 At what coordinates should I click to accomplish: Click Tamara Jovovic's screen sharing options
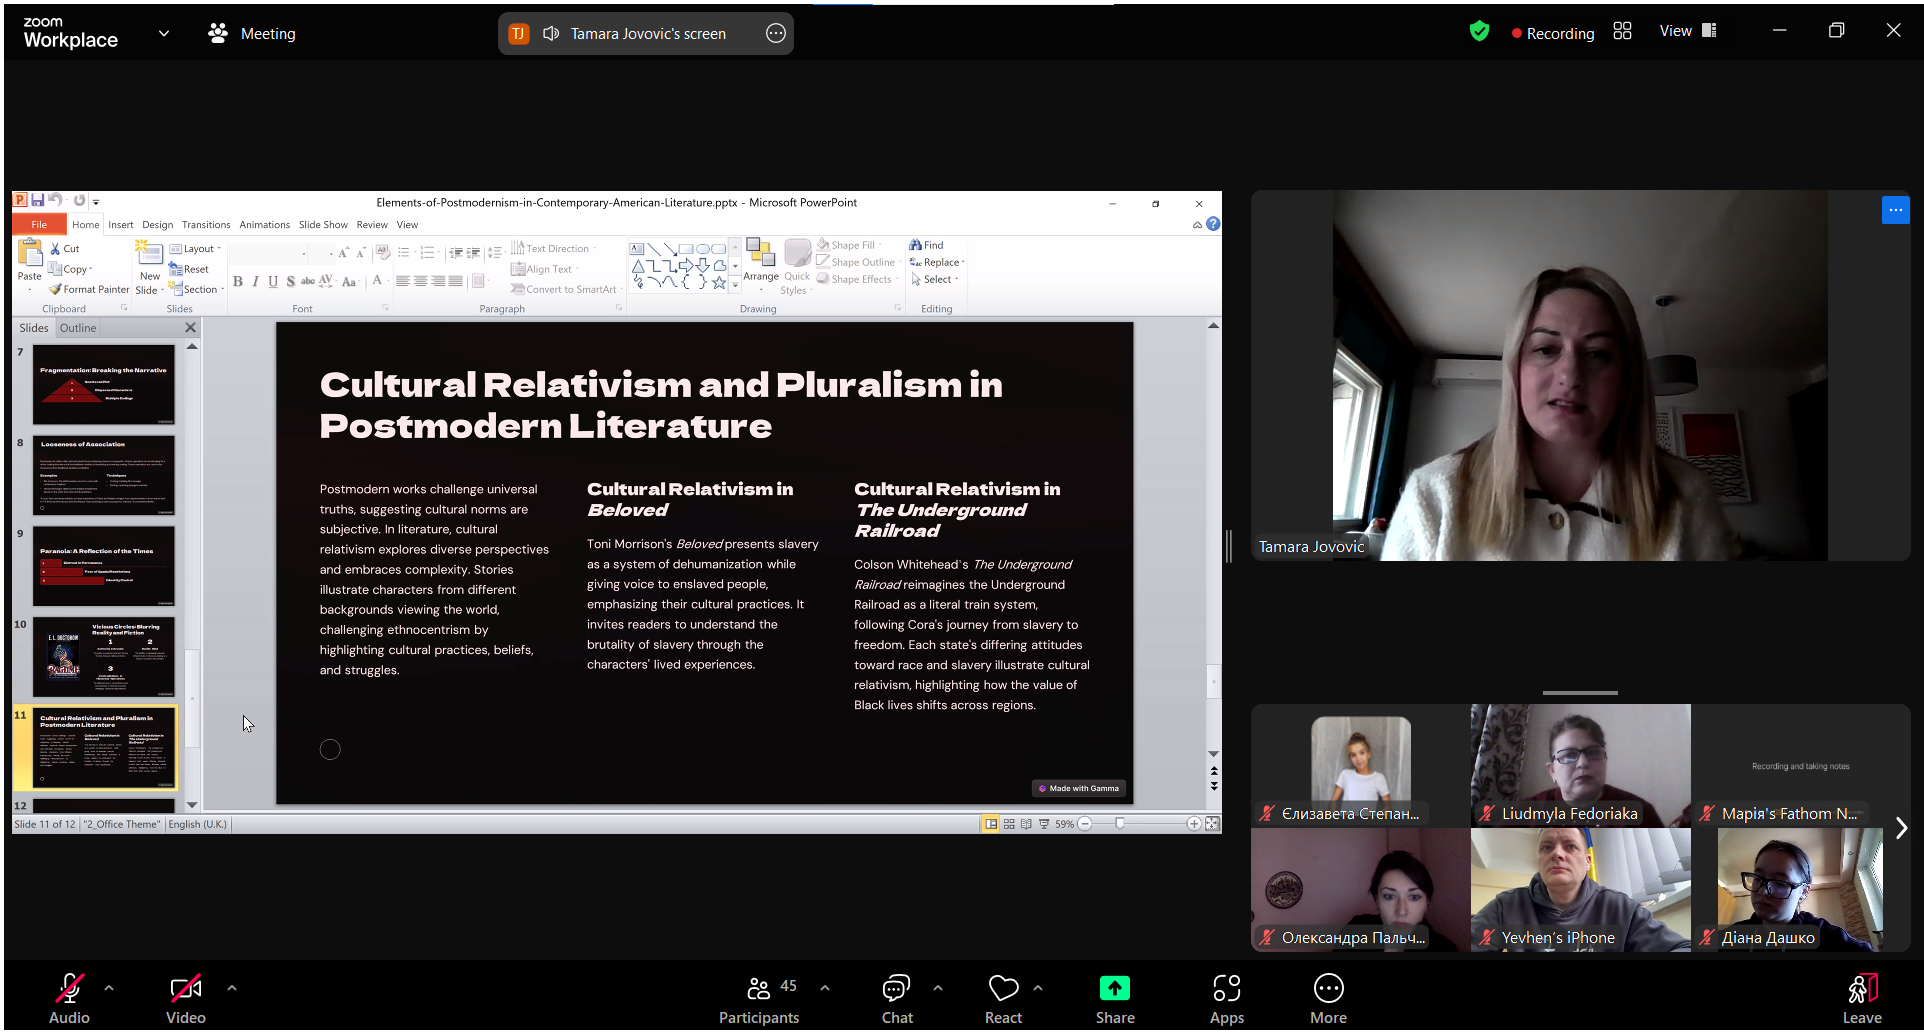[776, 33]
